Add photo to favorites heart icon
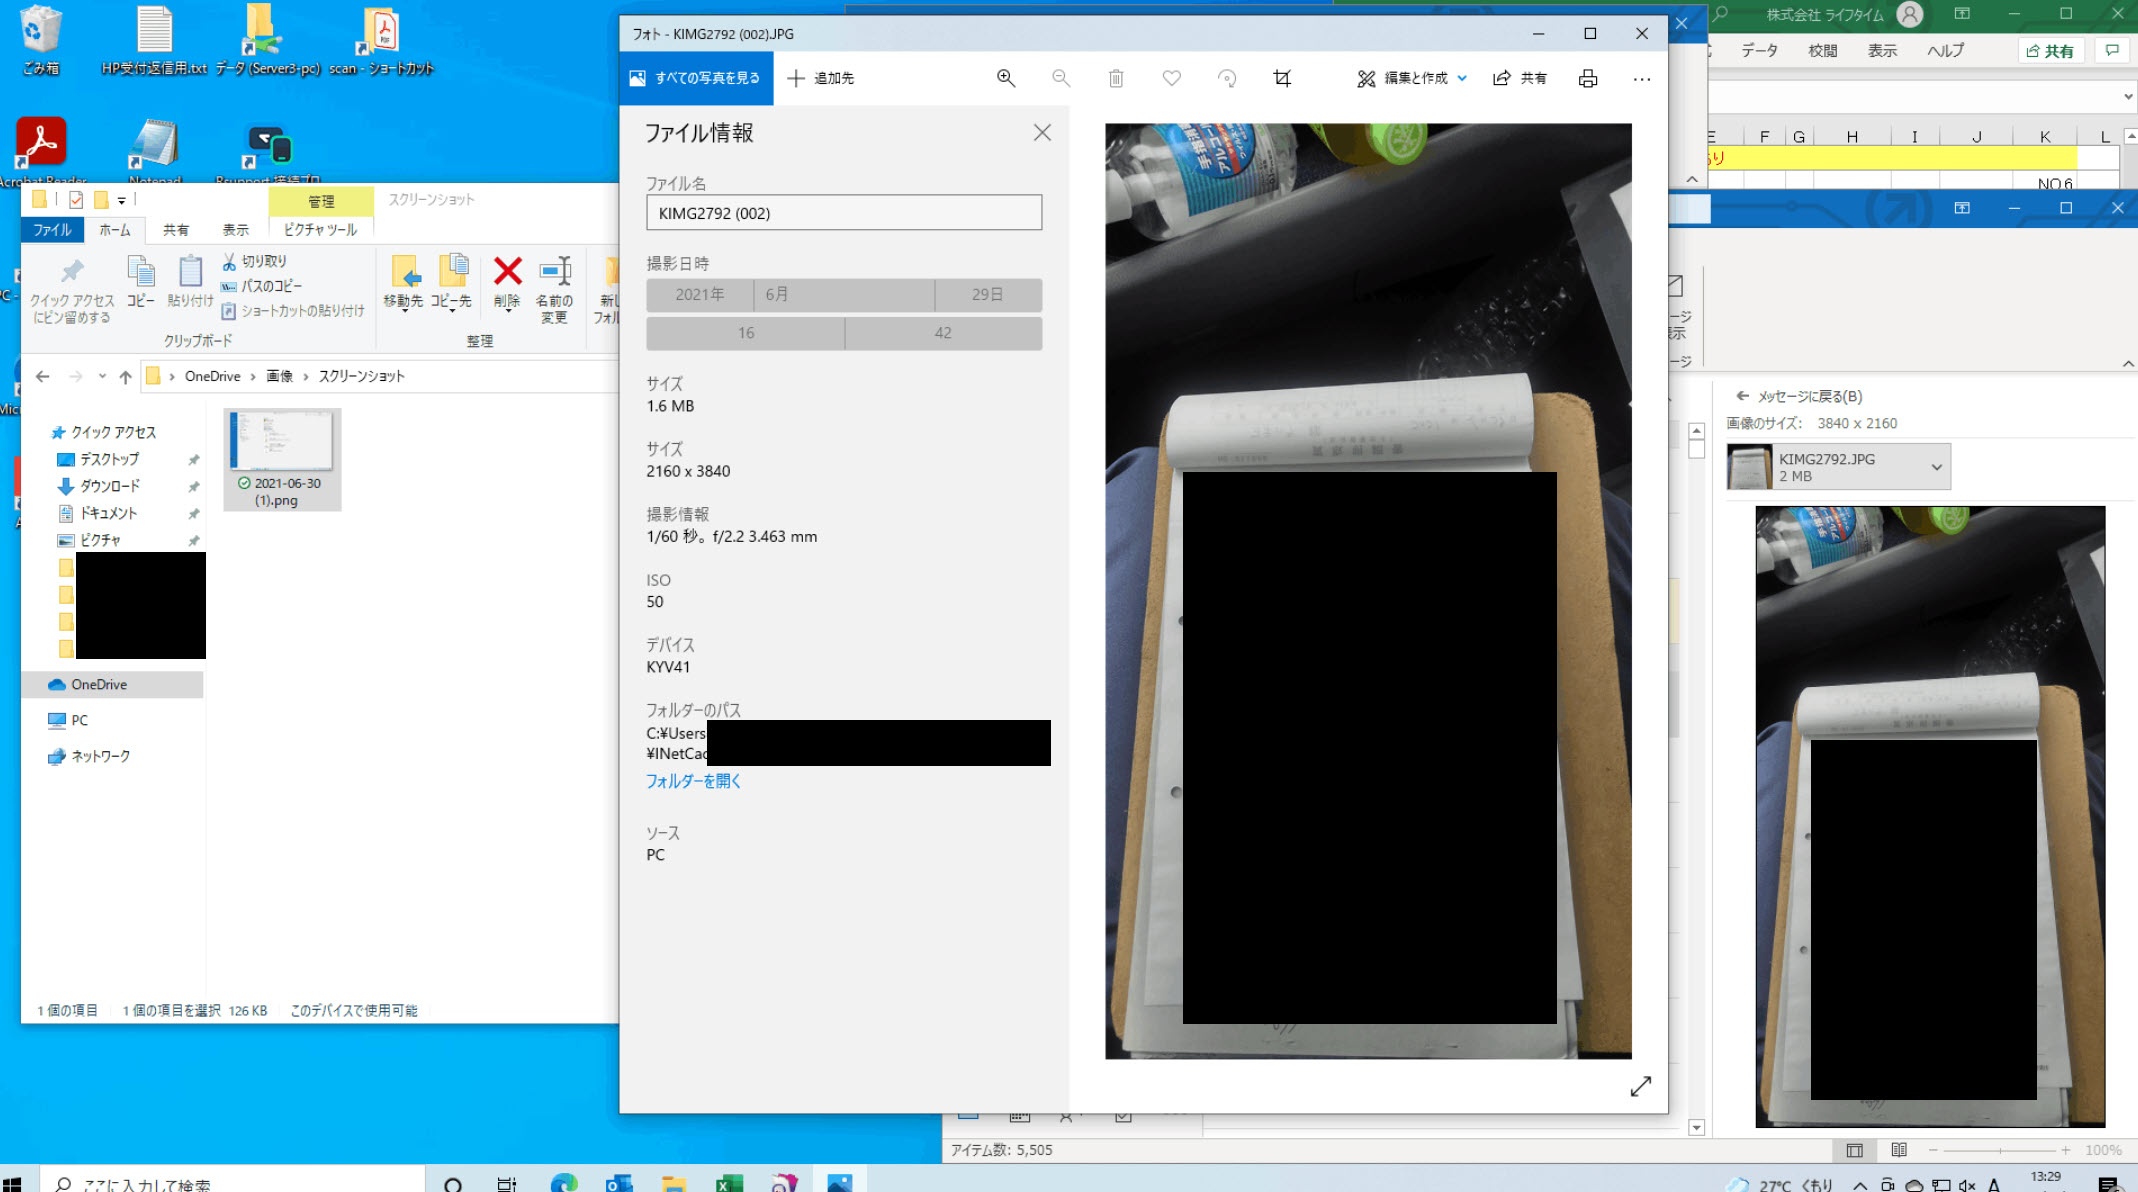 click(1171, 78)
